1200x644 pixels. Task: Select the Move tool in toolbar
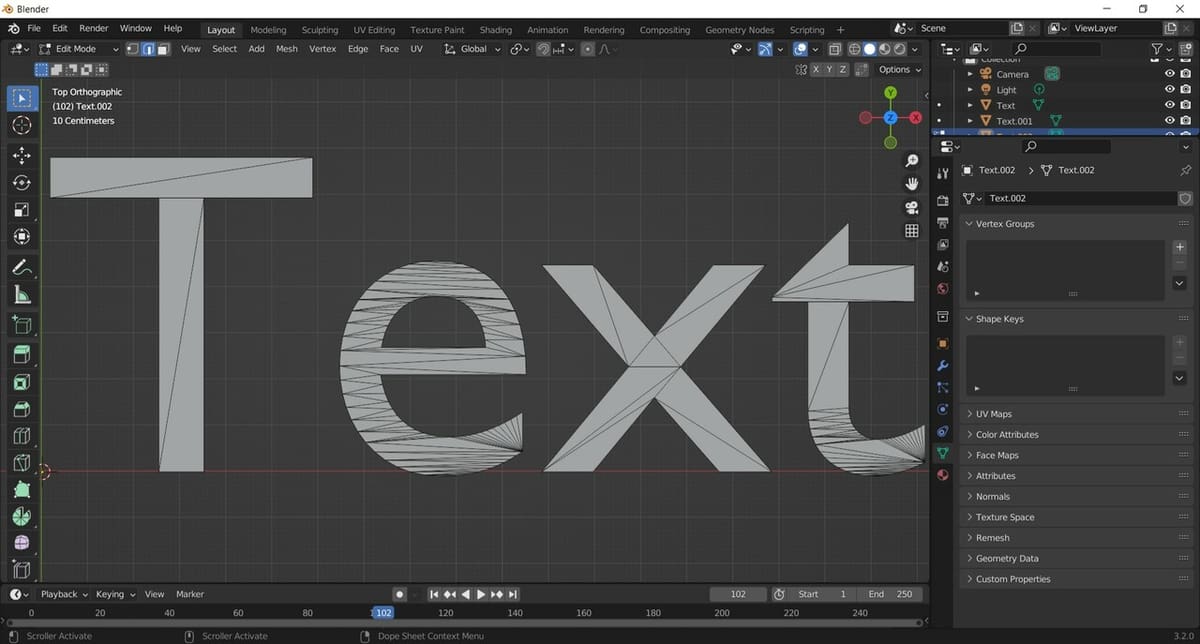22,156
